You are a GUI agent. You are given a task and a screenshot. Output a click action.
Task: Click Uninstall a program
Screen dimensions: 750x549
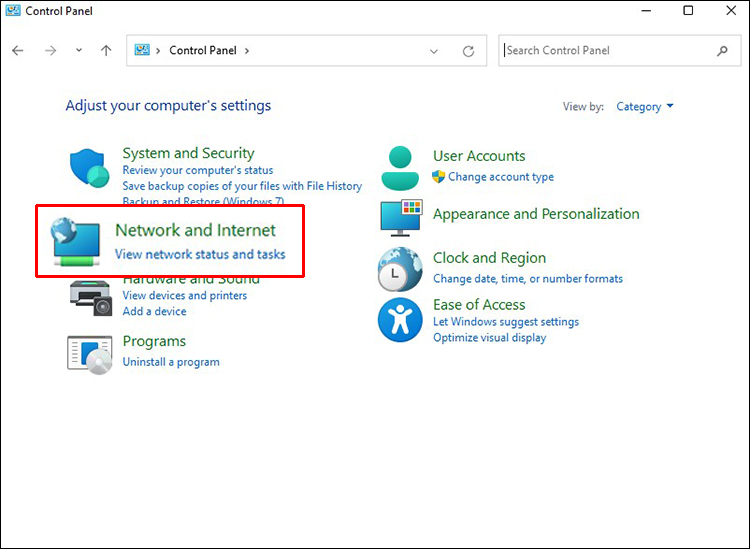point(171,362)
